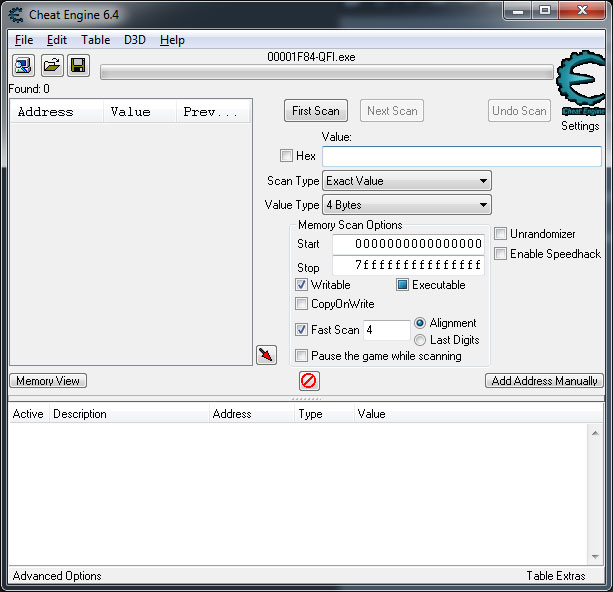Click the open folder toolbar icon
Screen dimensions: 613x592
(52, 65)
